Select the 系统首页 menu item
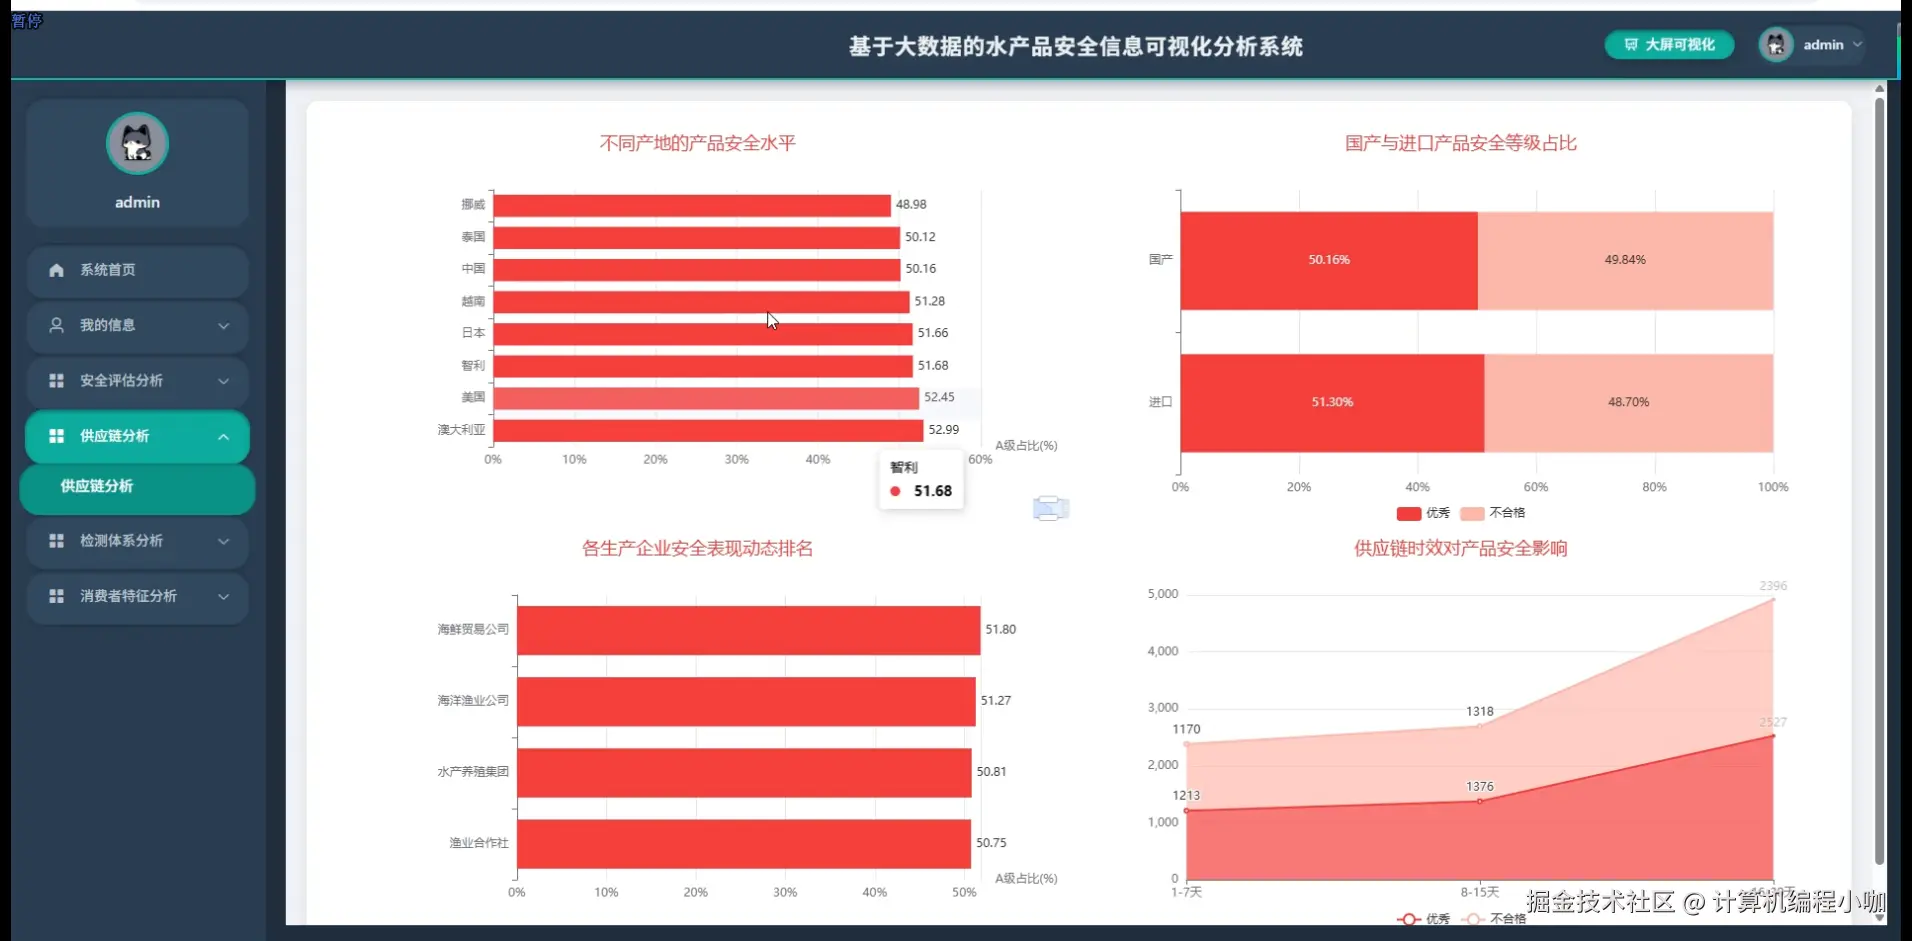 (x=108, y=270)
